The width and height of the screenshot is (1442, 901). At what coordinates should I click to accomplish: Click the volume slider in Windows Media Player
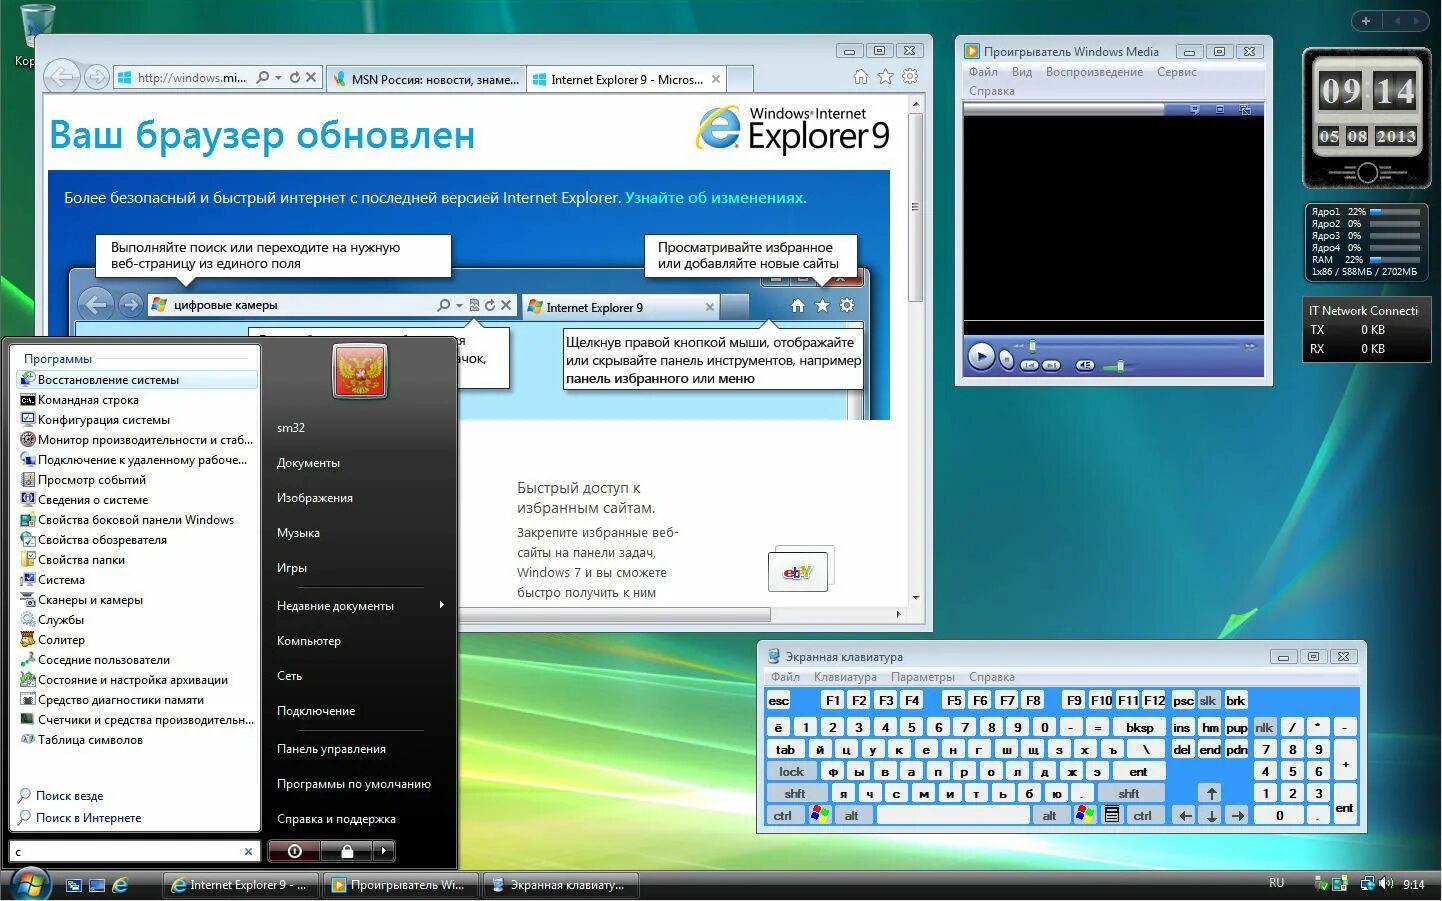(x=1120, y=366)
